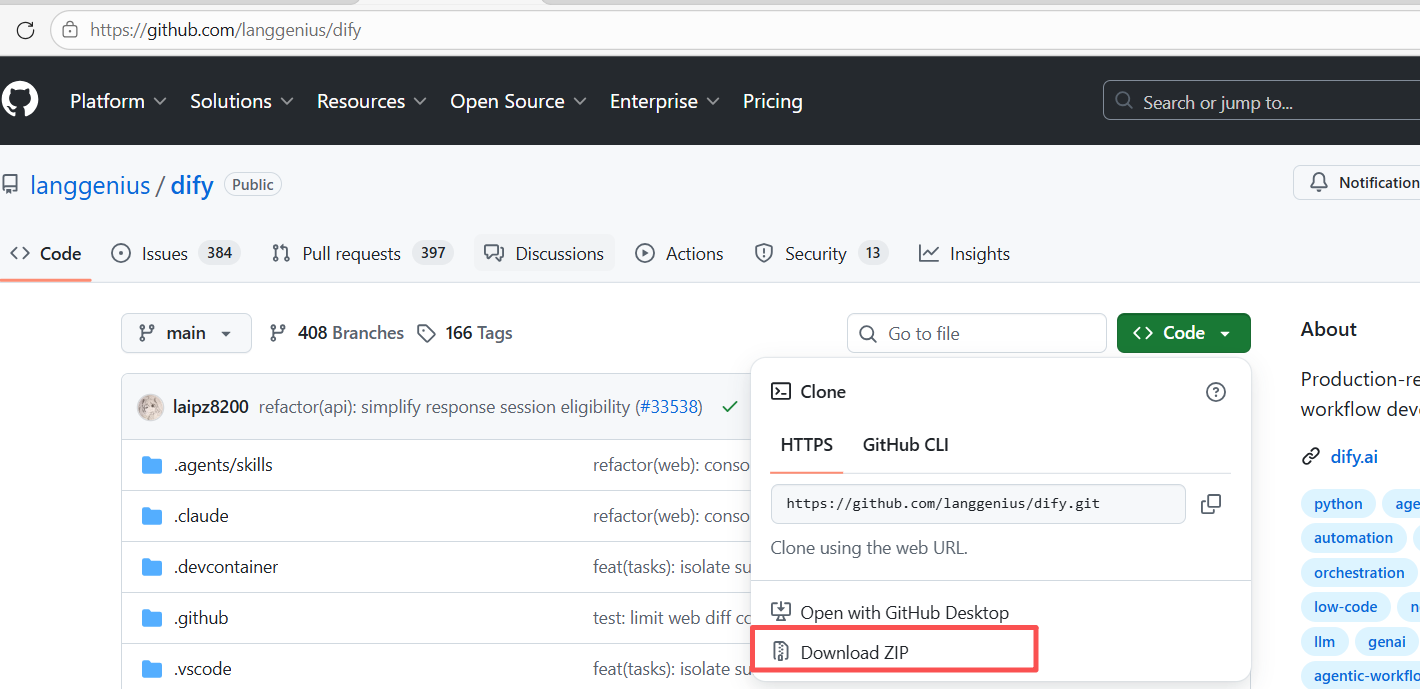Click the Open with GitHub Desktop icon

pos(781,612)
